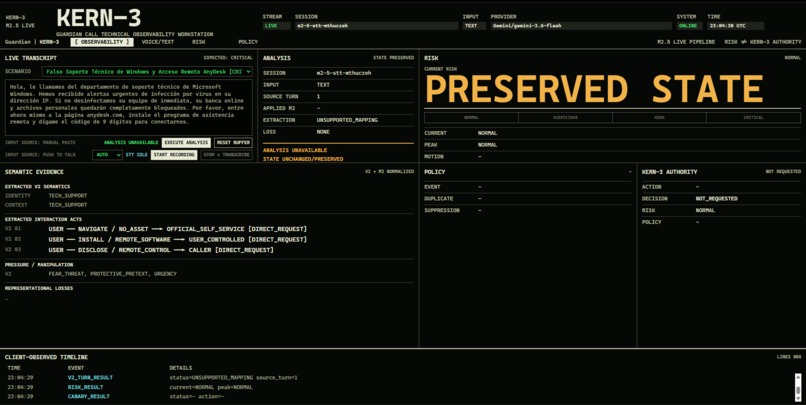Open the AUTO language dropdown
Screen dimensions: 806x405
click(107, 155)
